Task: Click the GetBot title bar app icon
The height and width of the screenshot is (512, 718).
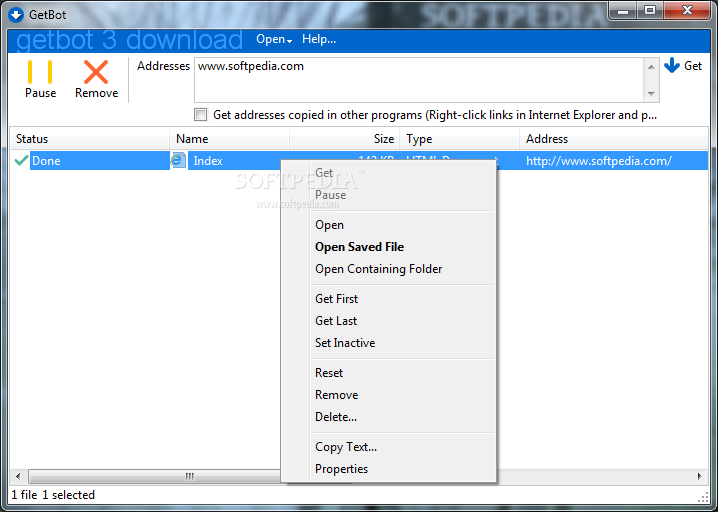Action: pos(16,15)
